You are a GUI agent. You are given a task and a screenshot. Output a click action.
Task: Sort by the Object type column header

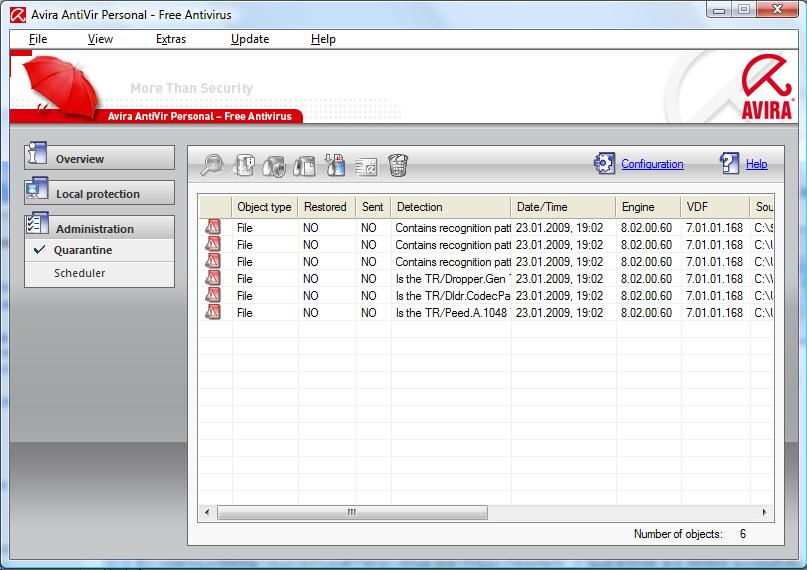pyautogui.click(x=265, y=207)
